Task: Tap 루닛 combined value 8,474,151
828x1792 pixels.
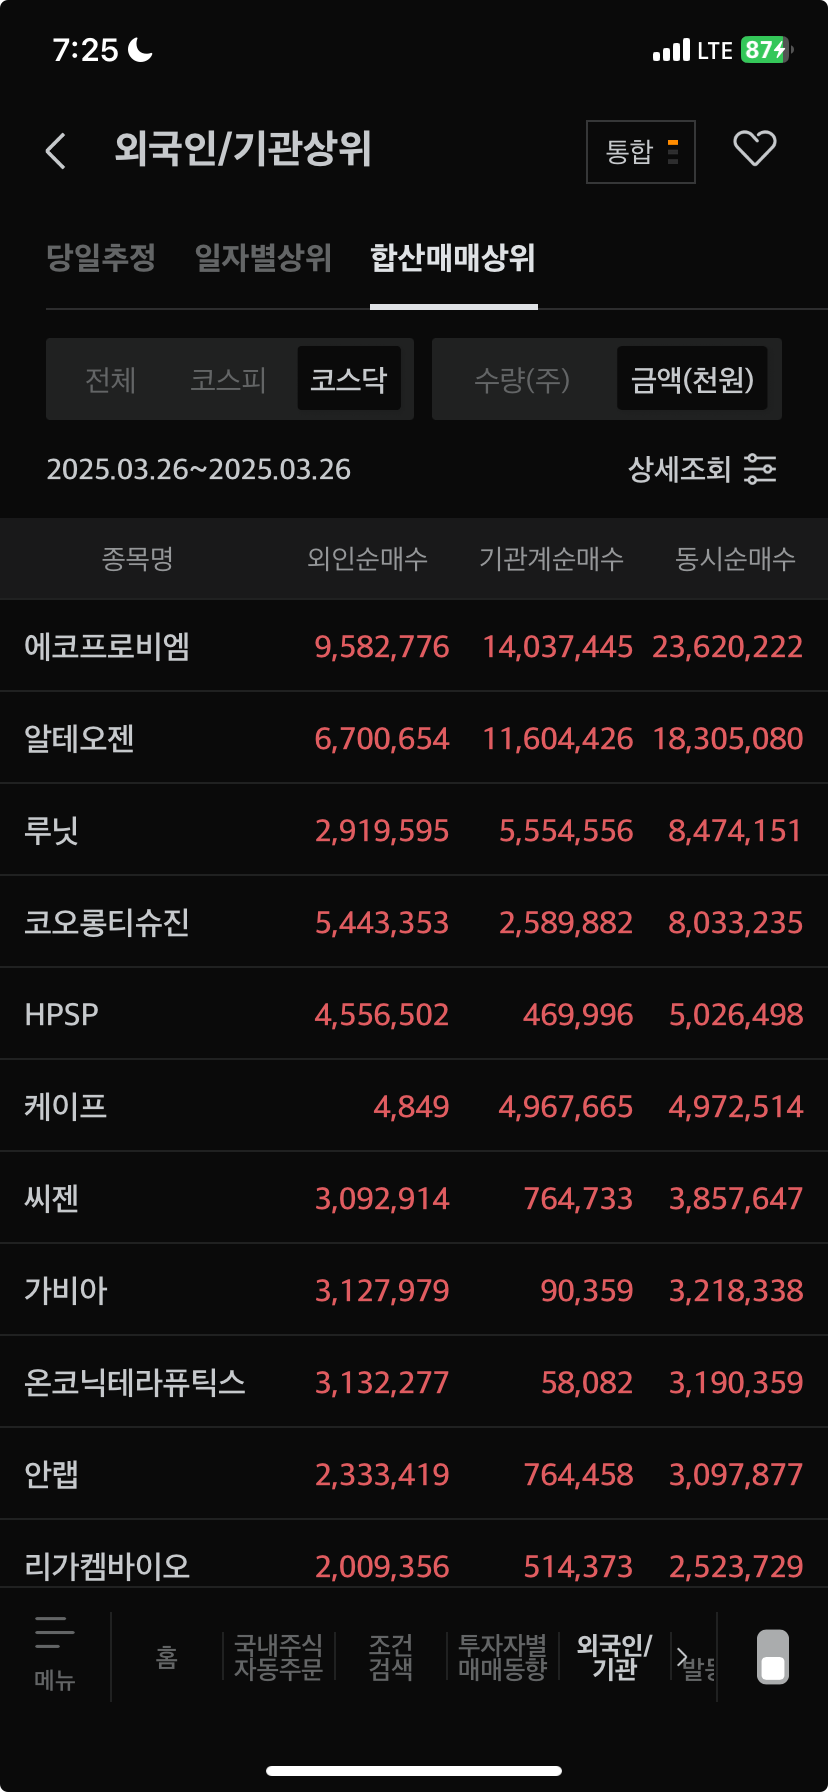Action: click(x=735, y=831)
